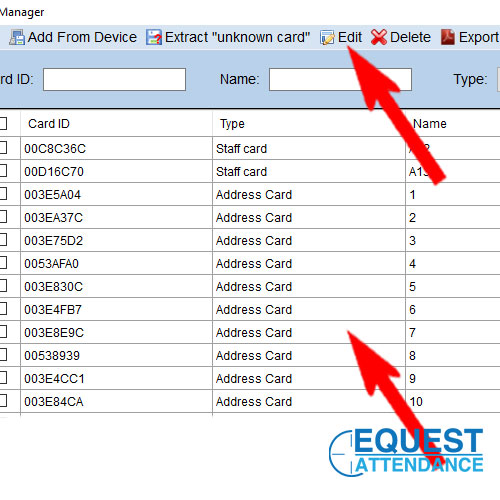This screenshot has height=500, width=500.
Task: Sort by Name column header
Action: [x=430, y=124]
